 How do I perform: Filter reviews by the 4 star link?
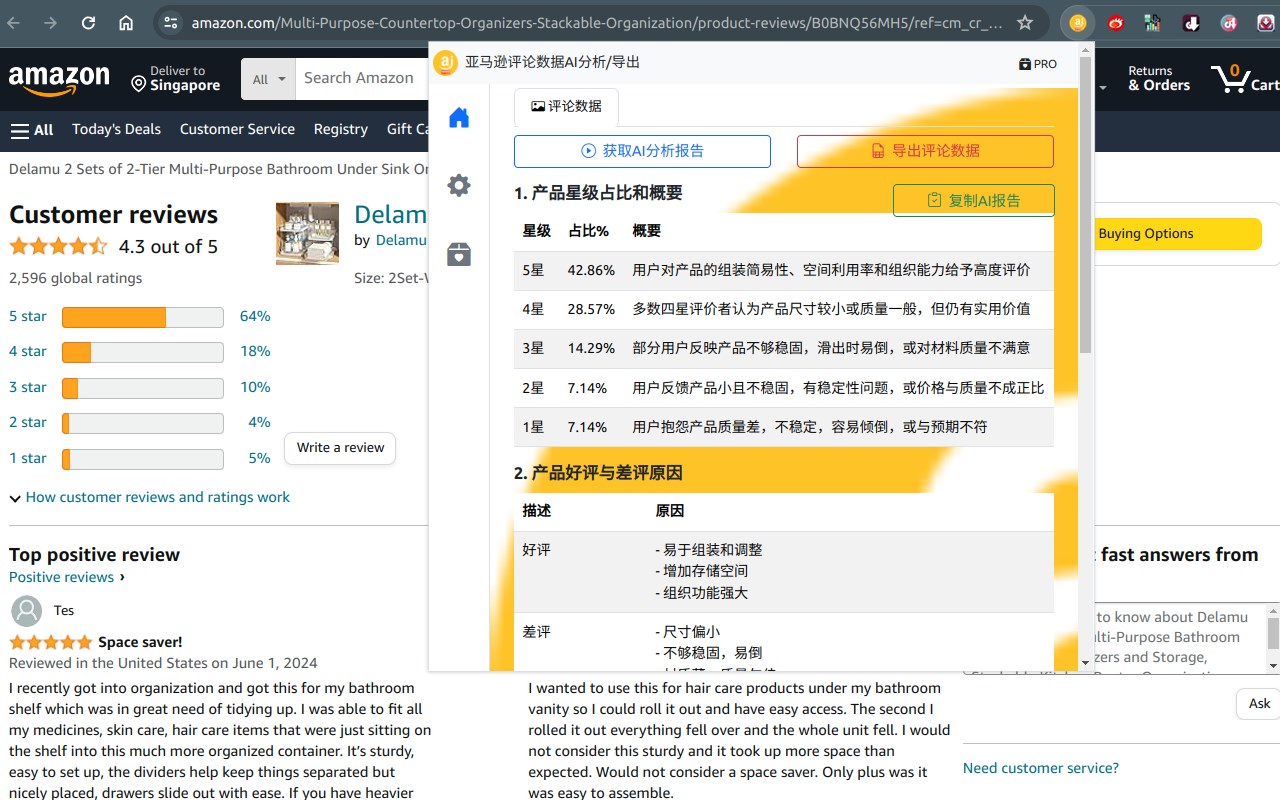coord(28,351)
